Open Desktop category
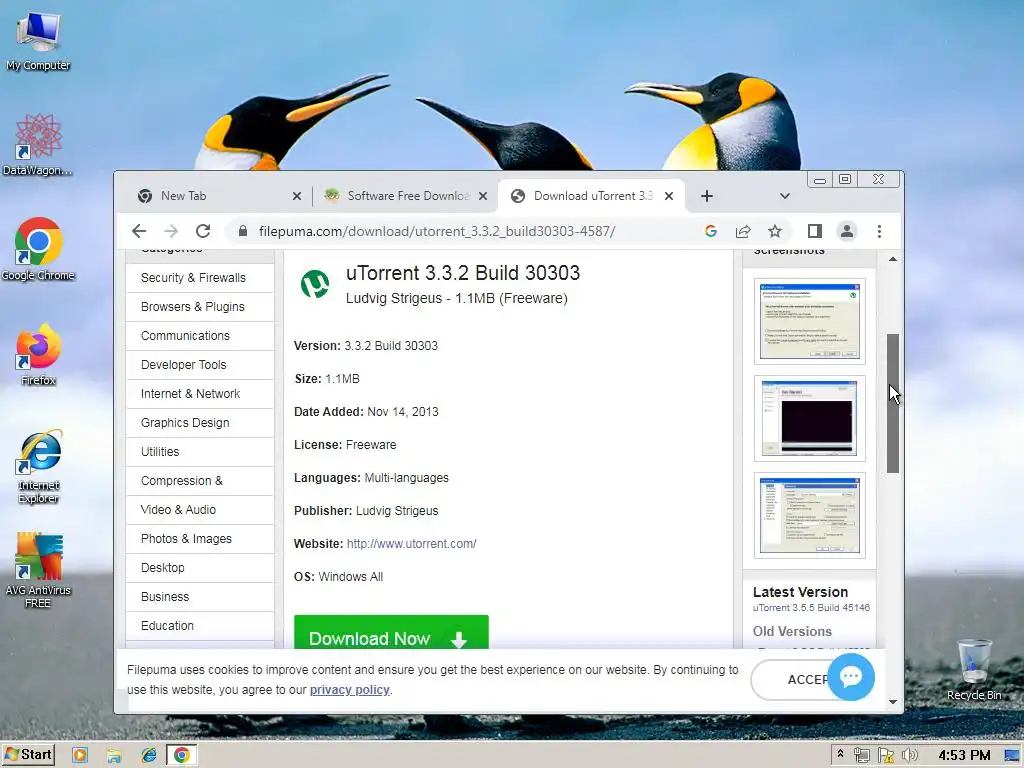 pos(199,568)
